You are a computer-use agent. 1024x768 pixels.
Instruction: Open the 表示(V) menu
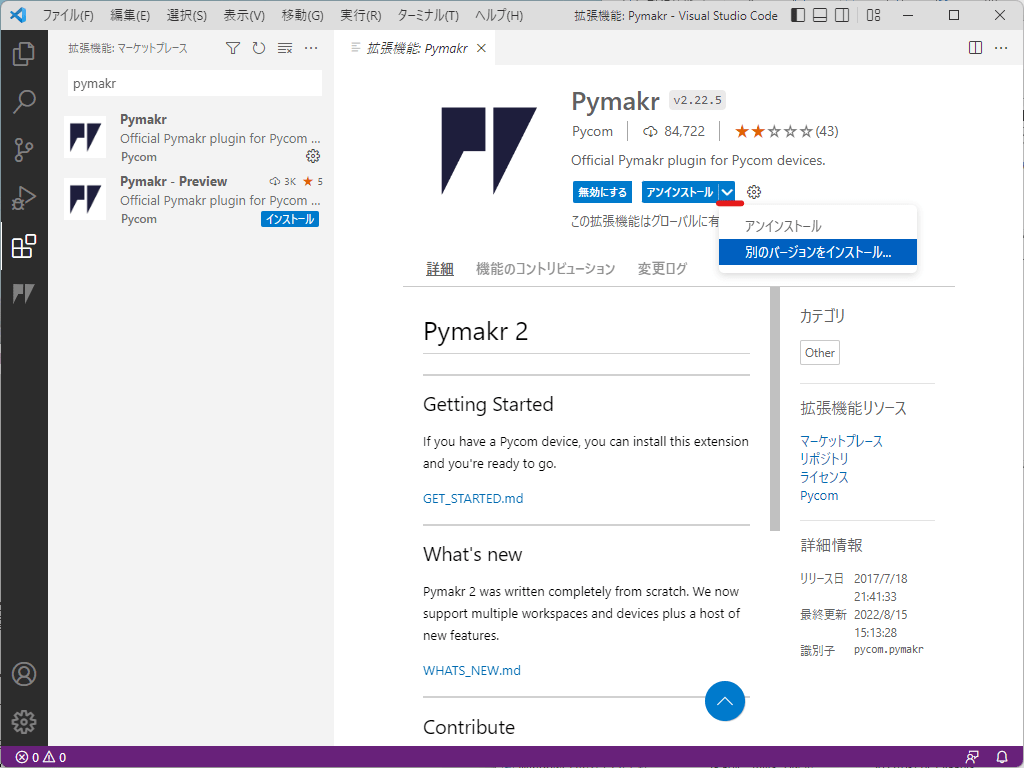pos(244,15)
